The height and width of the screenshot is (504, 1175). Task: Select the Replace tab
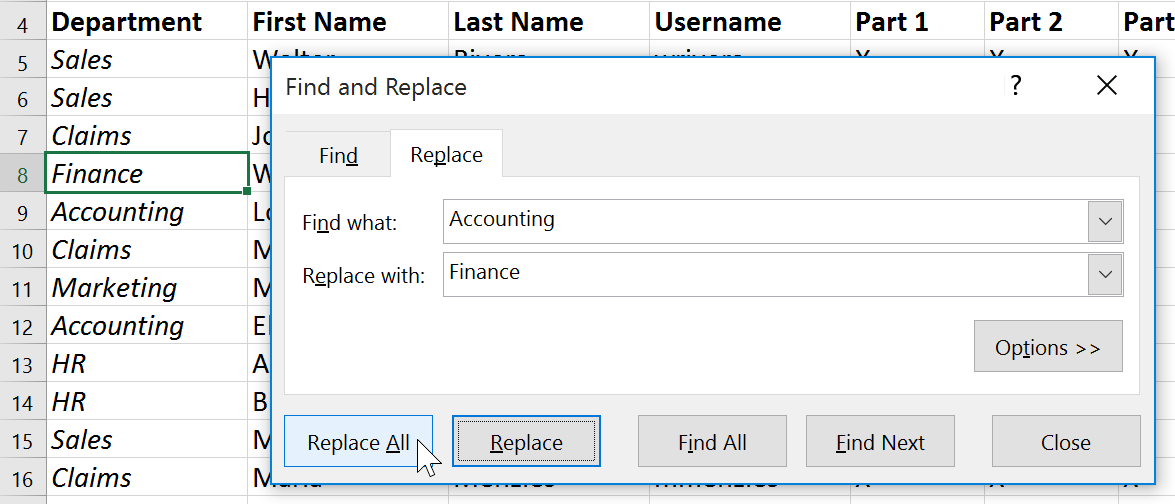click(446, 155)
